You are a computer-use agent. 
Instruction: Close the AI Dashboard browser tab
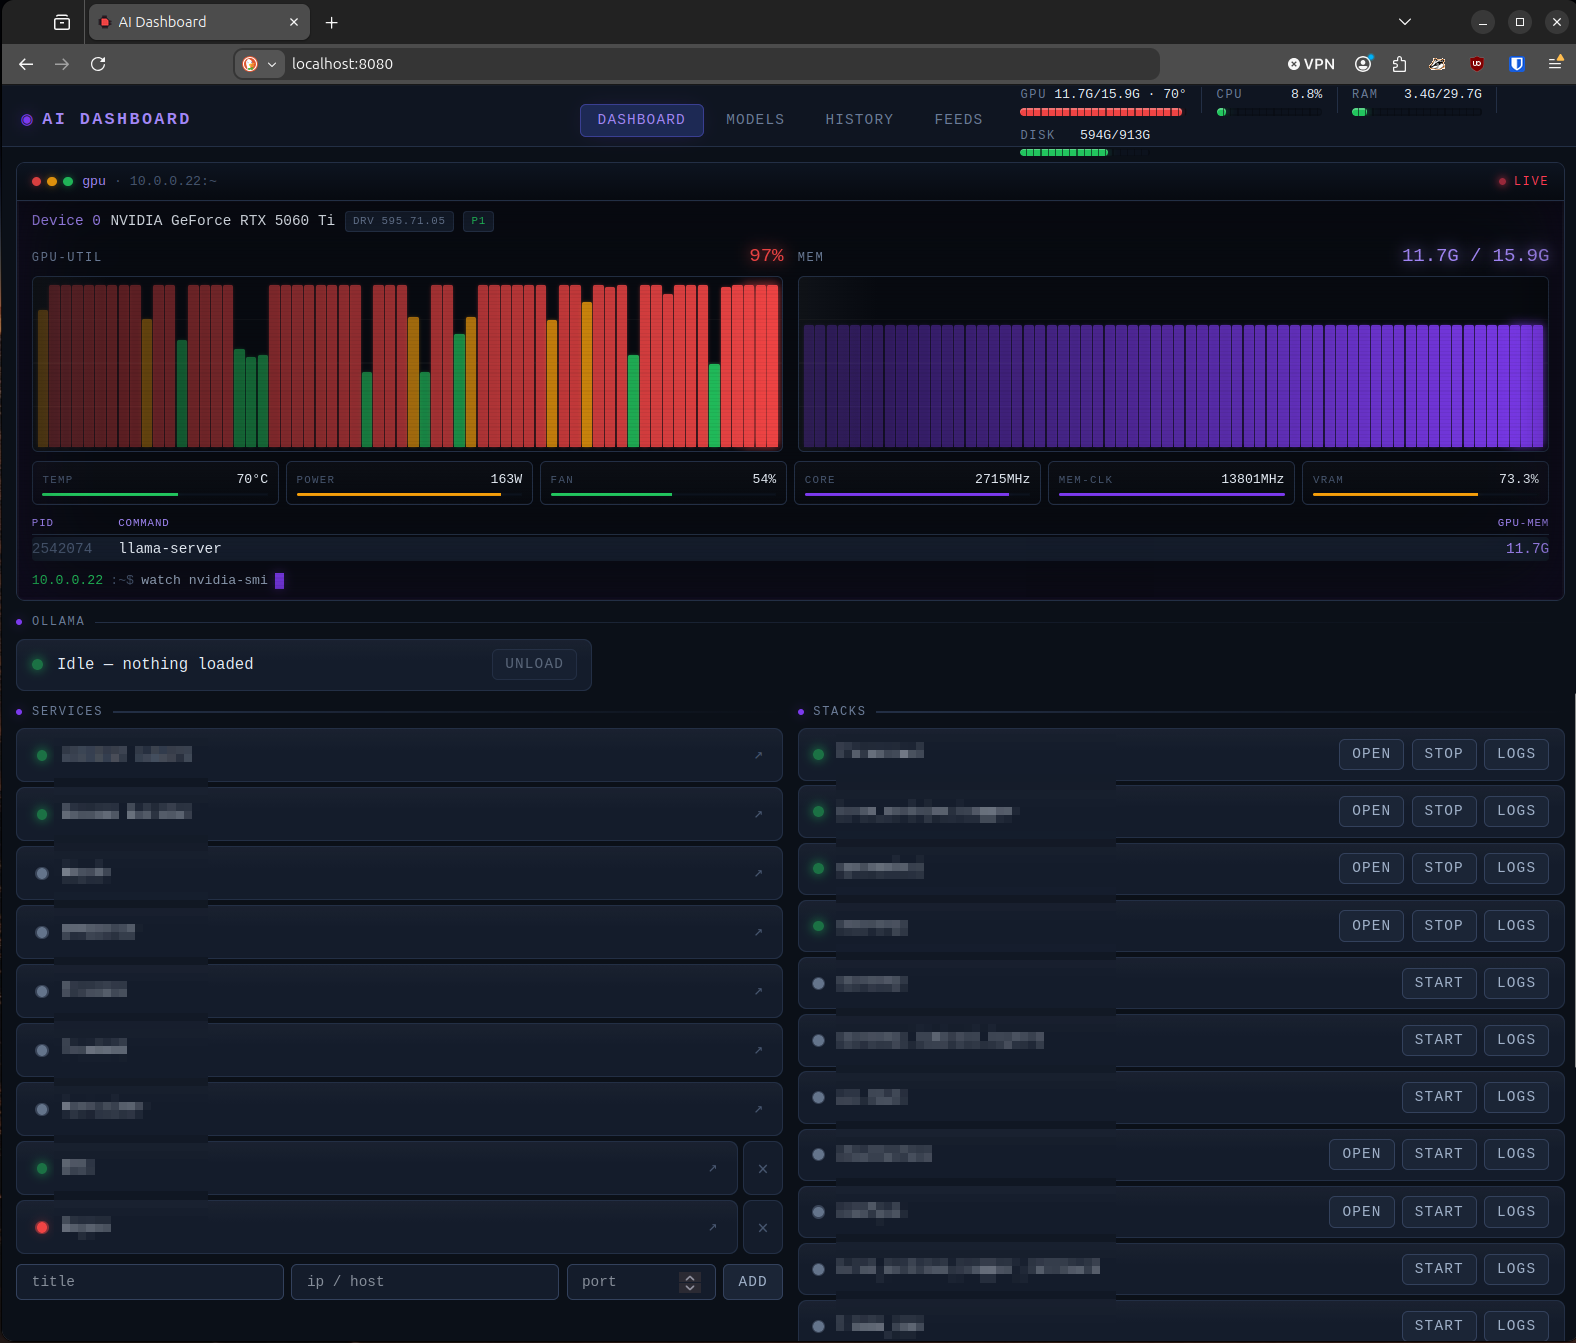click(x=294, y=22)
